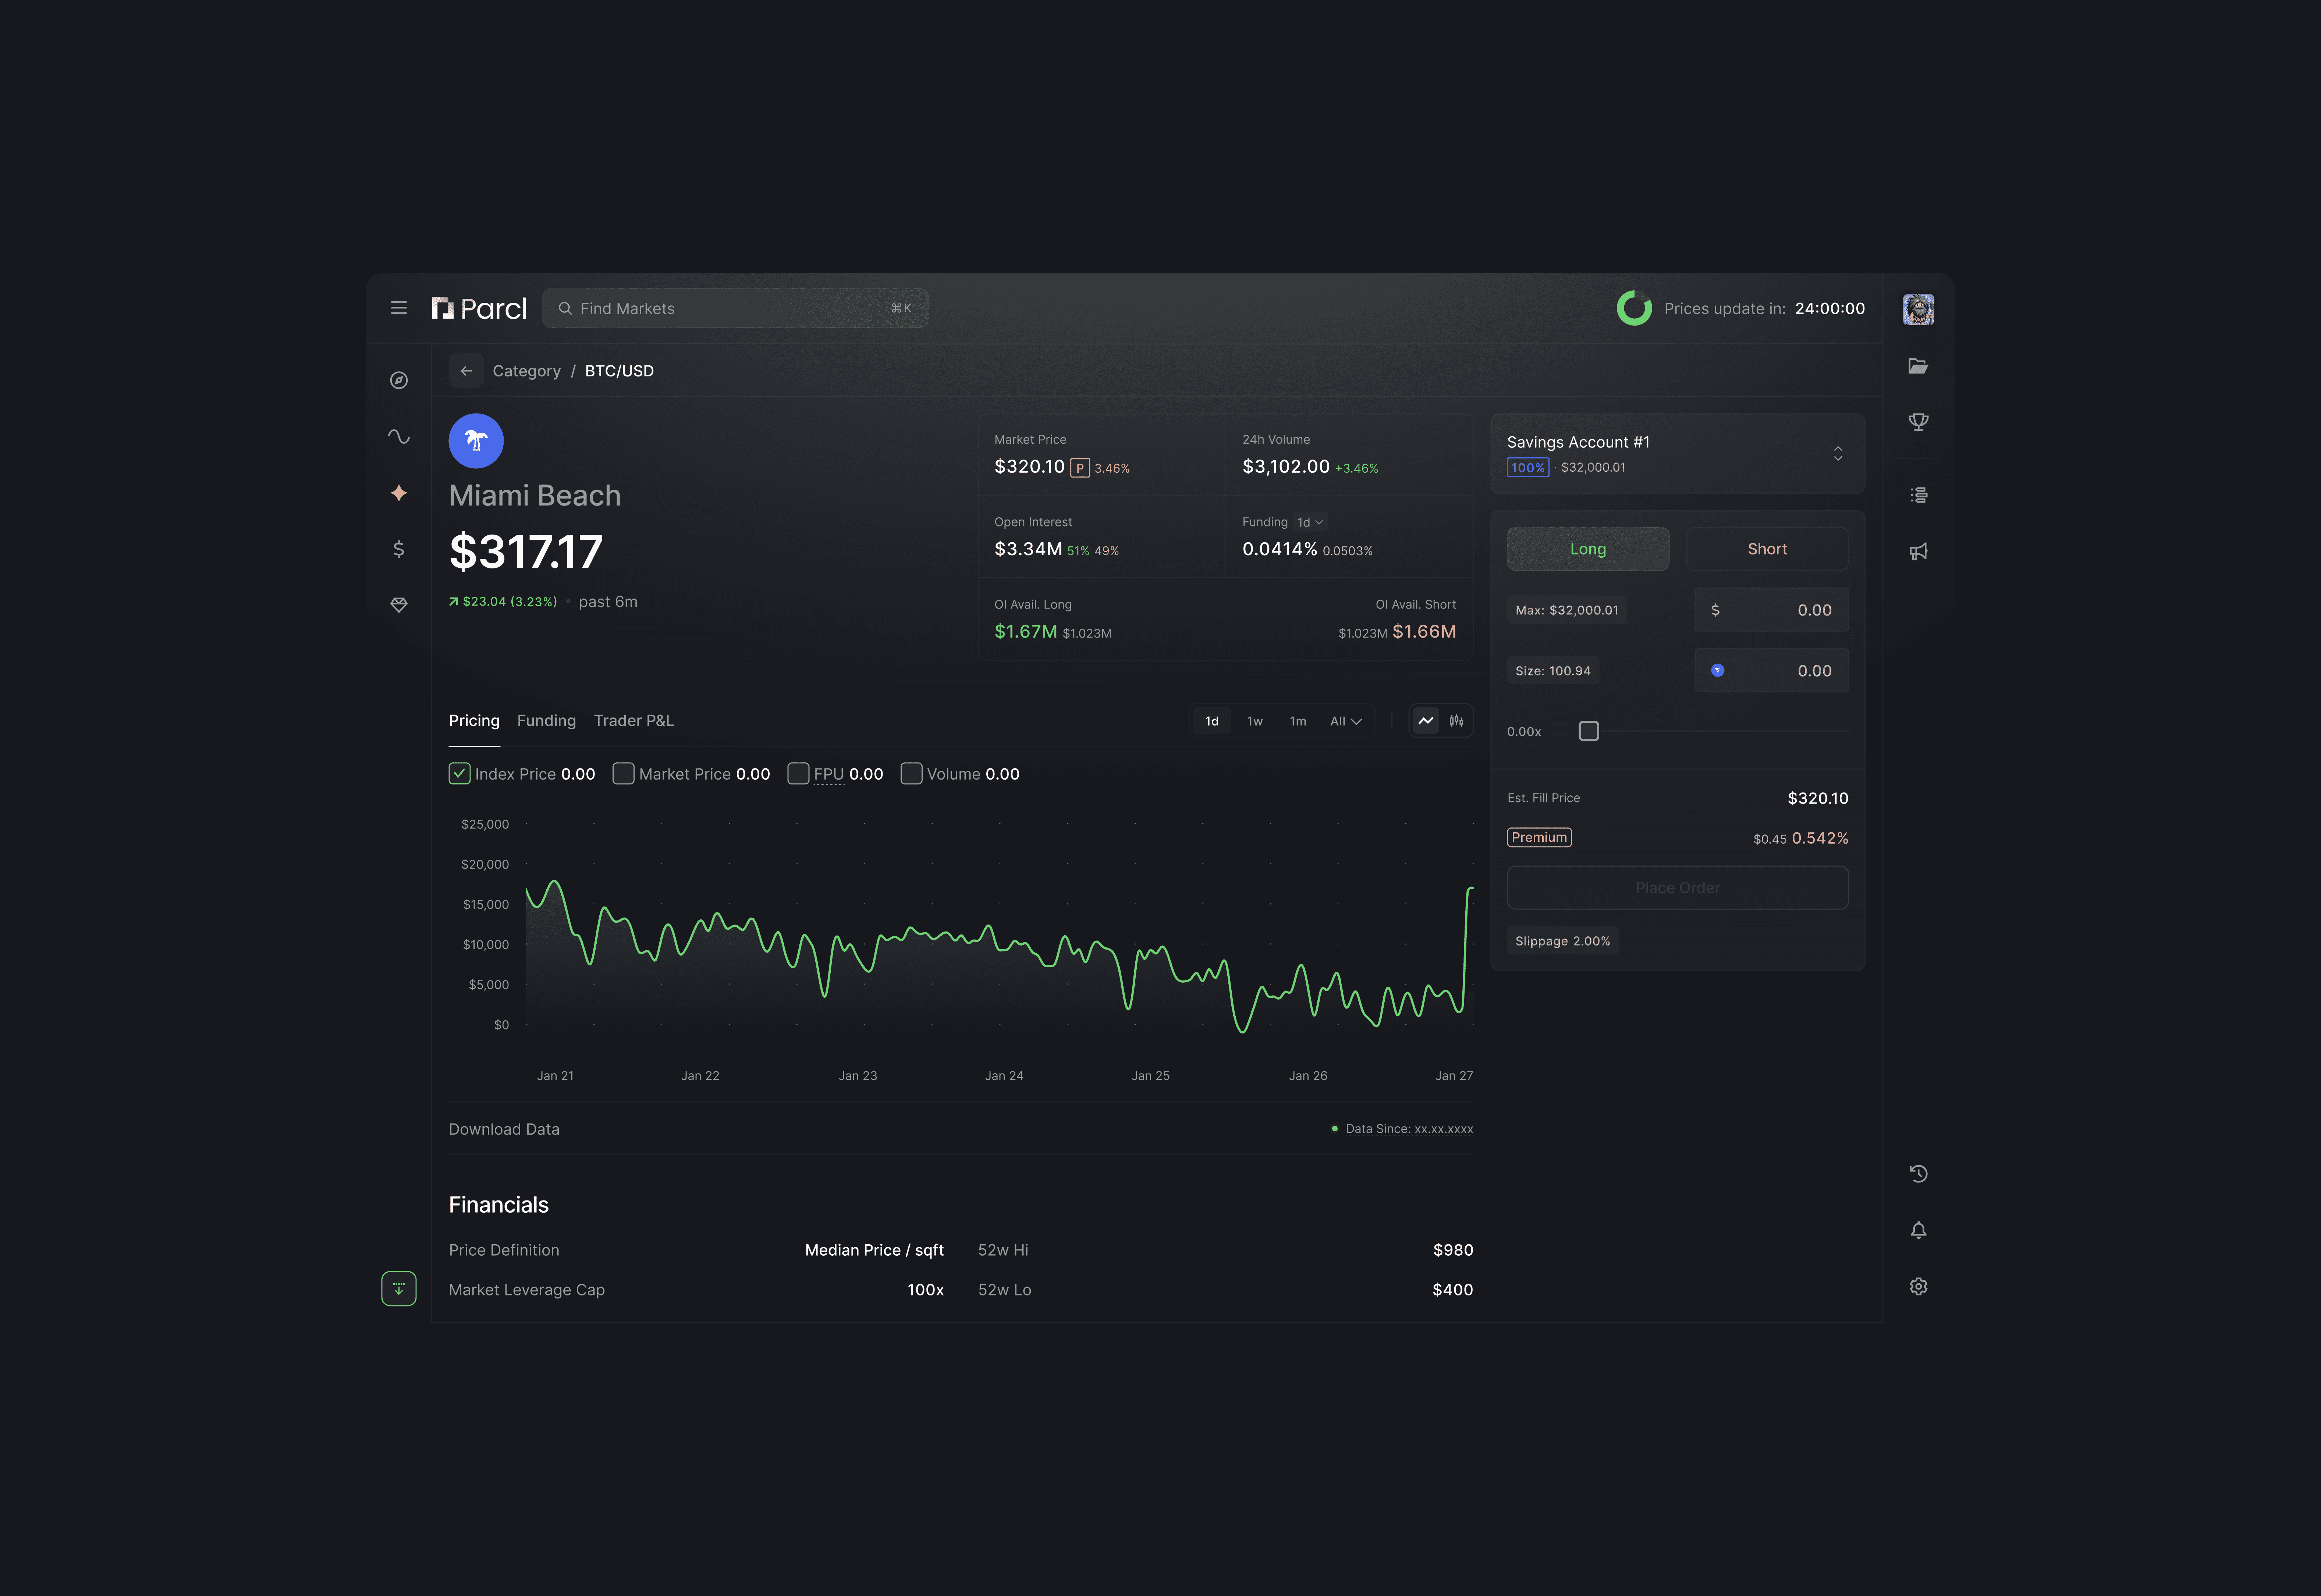Switch to candlestick chart view
This screenshot has height=1596, width=2321.
(1456, 721)
